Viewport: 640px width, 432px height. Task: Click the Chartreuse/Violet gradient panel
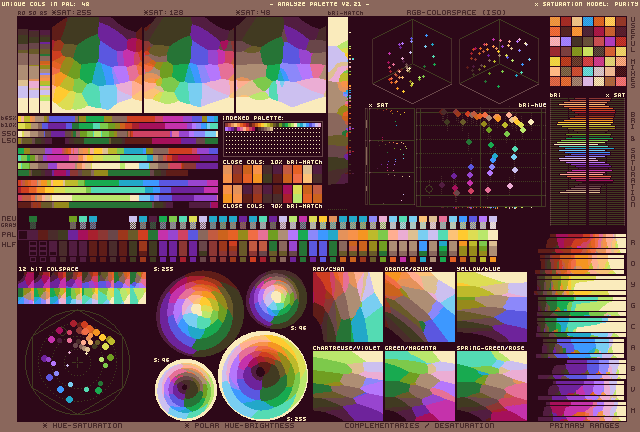[347, 385]
